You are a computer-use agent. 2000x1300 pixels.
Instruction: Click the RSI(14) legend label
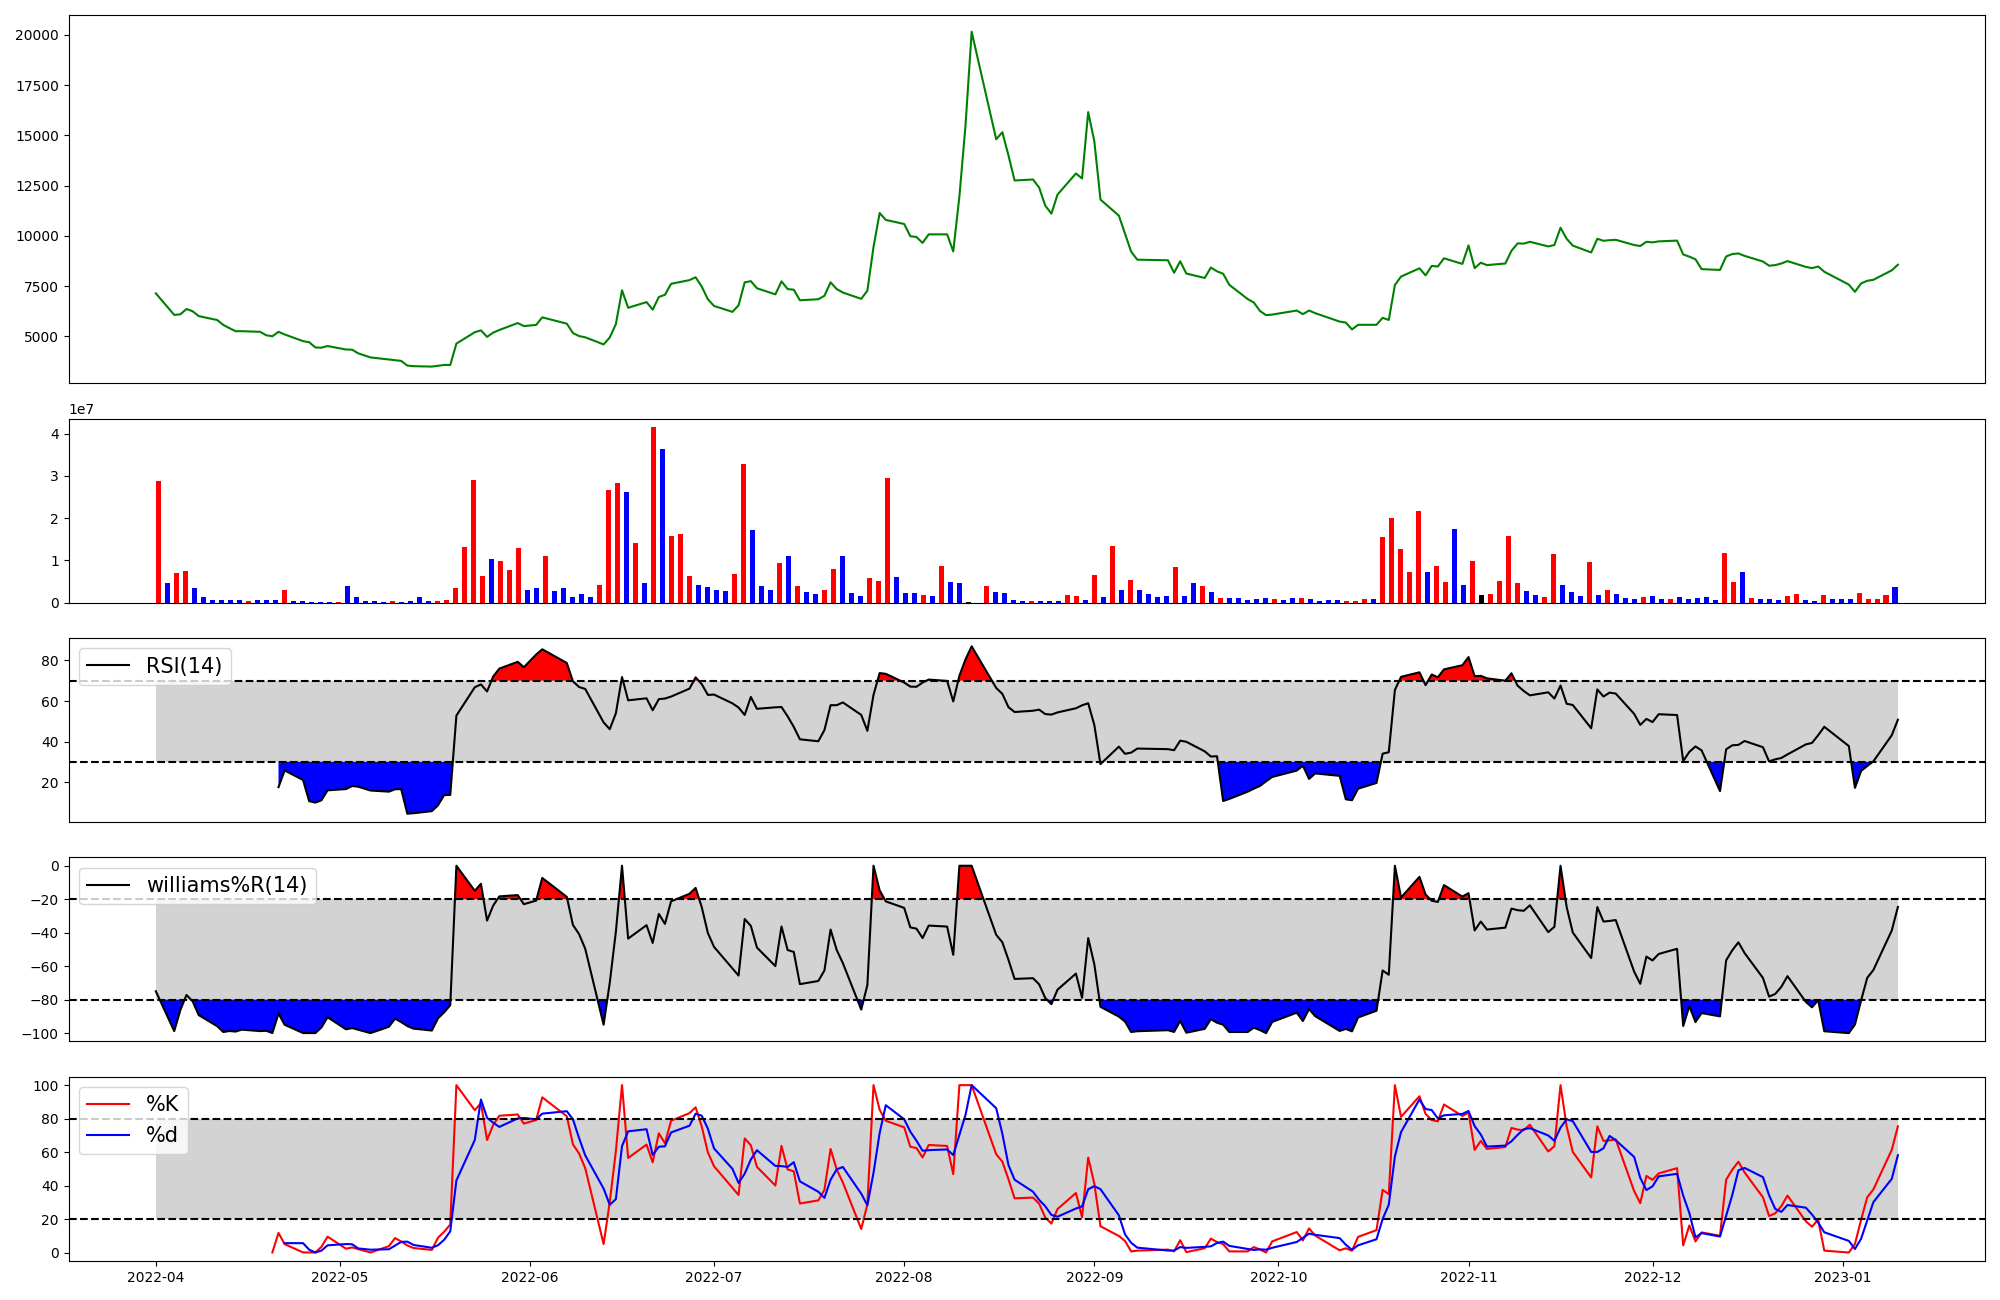tap(183, 666)
